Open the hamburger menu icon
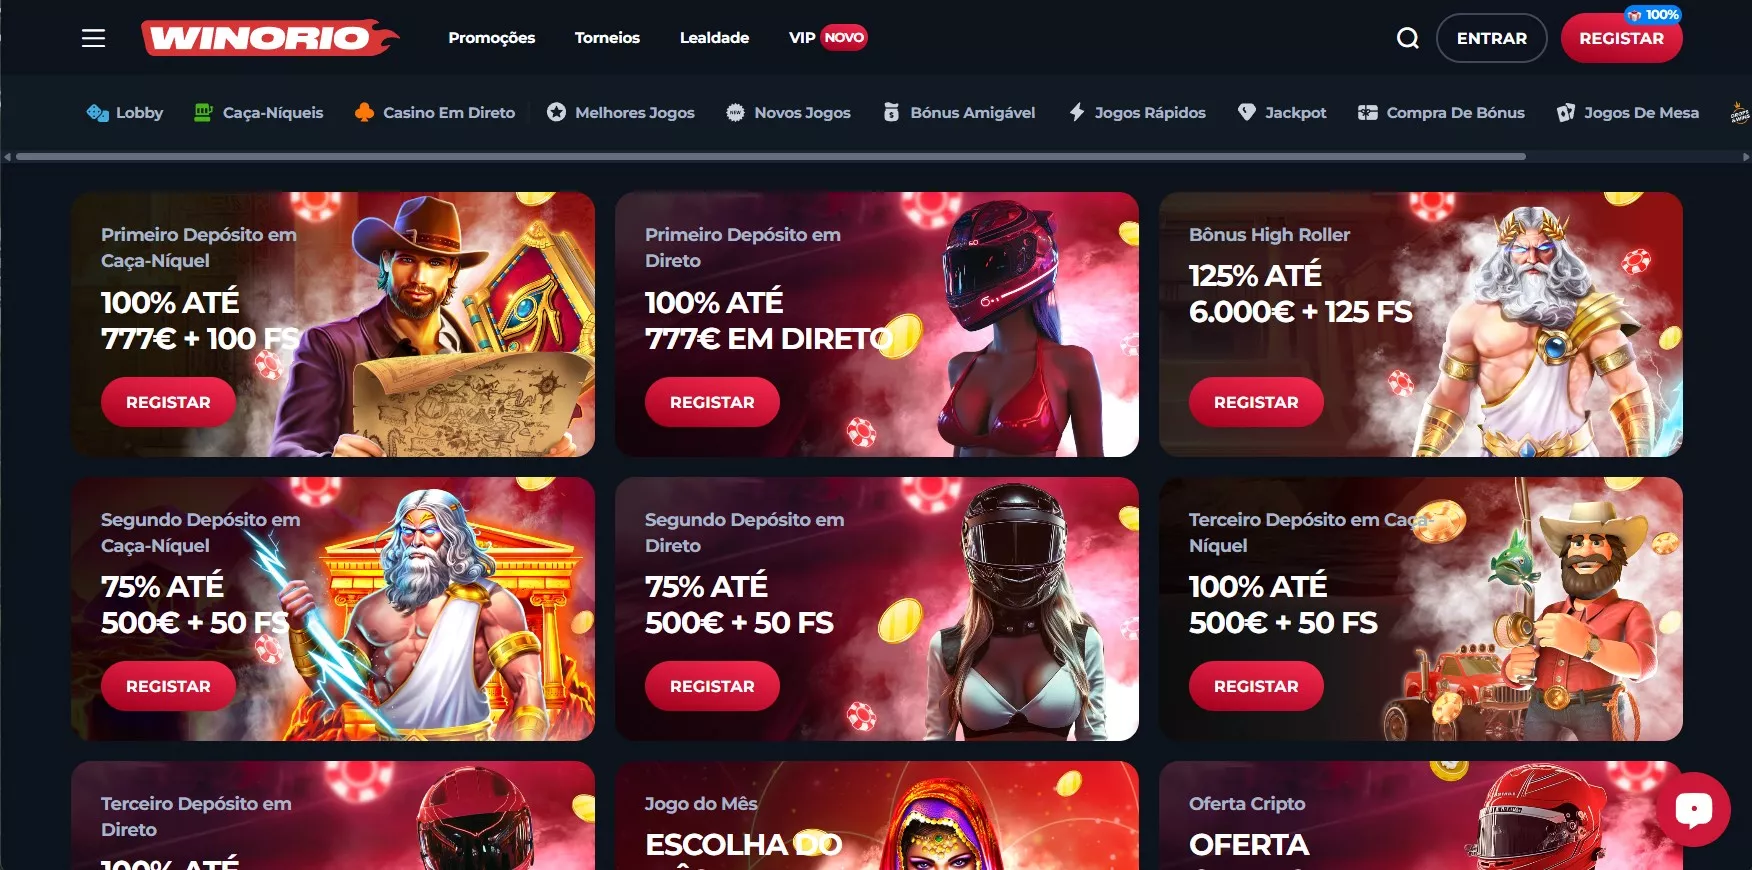Viewport: 1752px width, 870px height. point(93,38)
